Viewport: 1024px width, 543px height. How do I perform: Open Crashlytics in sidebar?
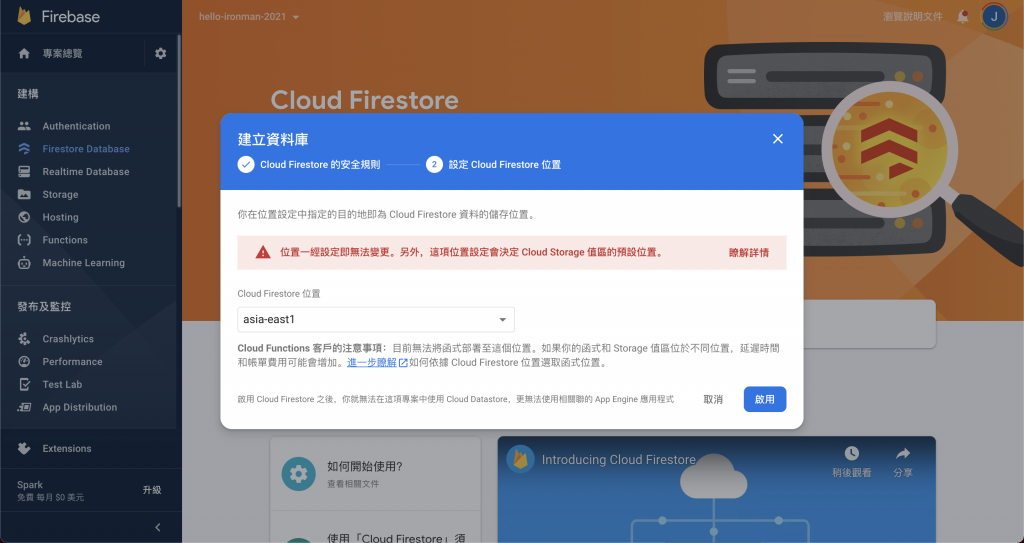(x=68, y=338)
